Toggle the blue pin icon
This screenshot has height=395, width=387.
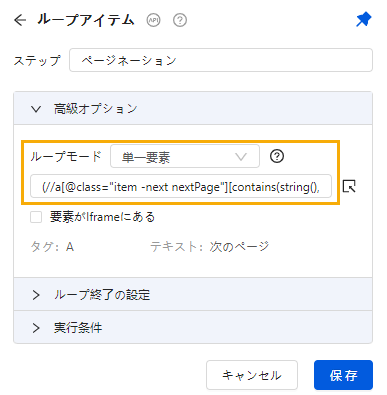pos(363,20)
